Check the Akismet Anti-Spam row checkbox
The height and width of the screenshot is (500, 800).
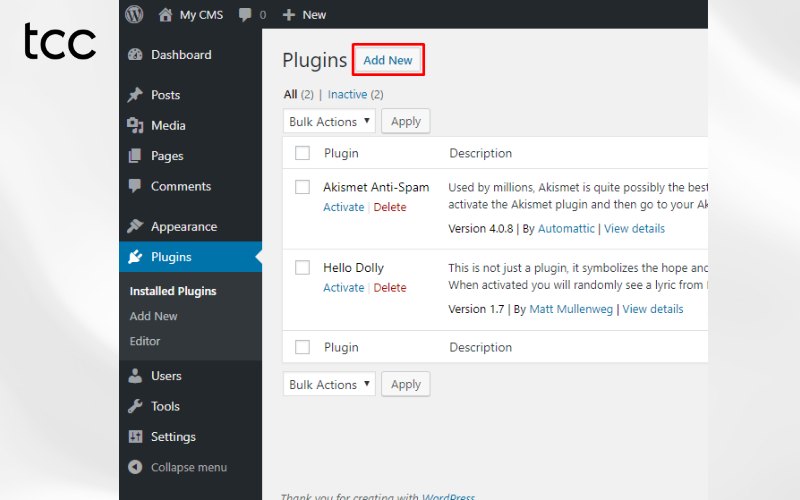coord(303,187)
